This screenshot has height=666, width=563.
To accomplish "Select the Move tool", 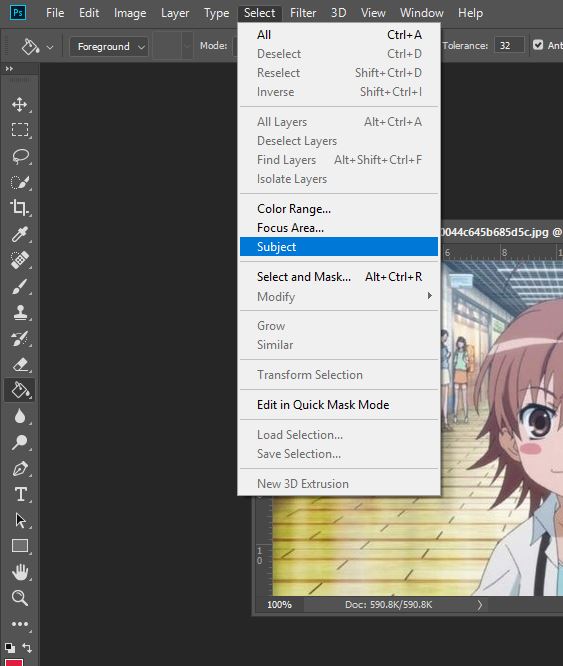I will (20, 104).
